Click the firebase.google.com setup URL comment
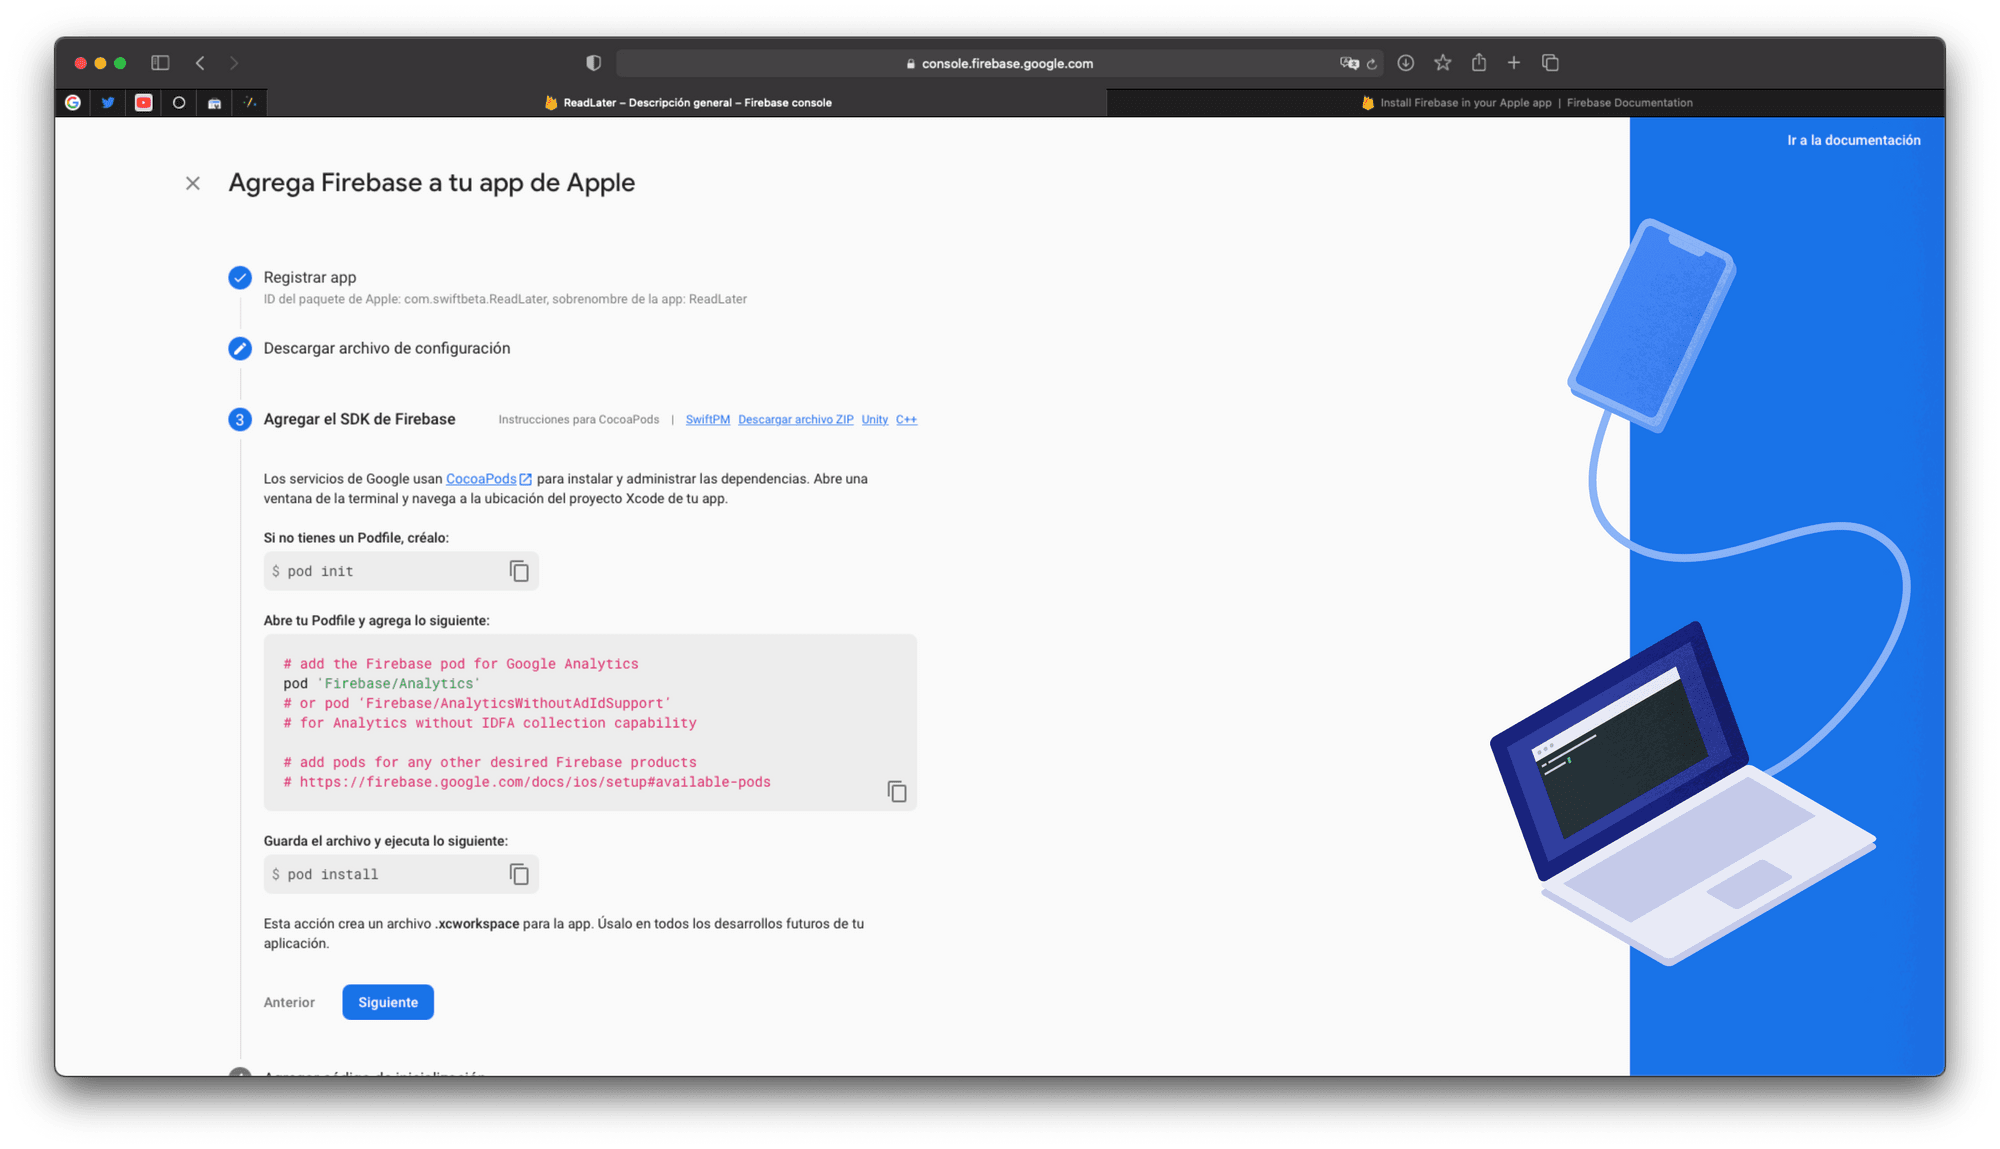The height and width of the screenshot is (1149, 2000). [527, 782]
